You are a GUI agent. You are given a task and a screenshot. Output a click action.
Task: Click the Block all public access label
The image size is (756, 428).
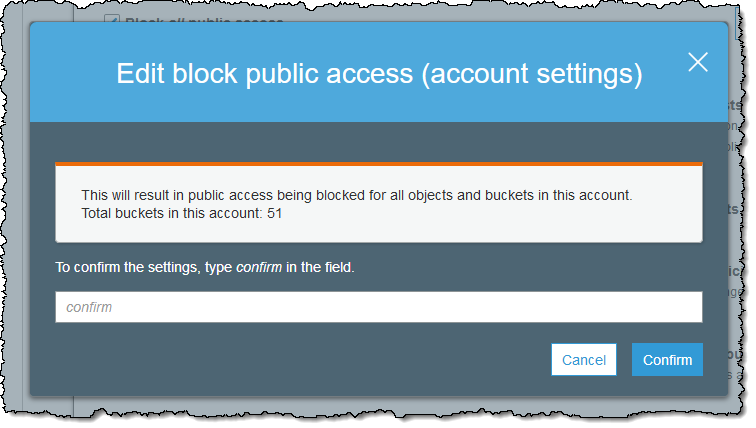200,21
